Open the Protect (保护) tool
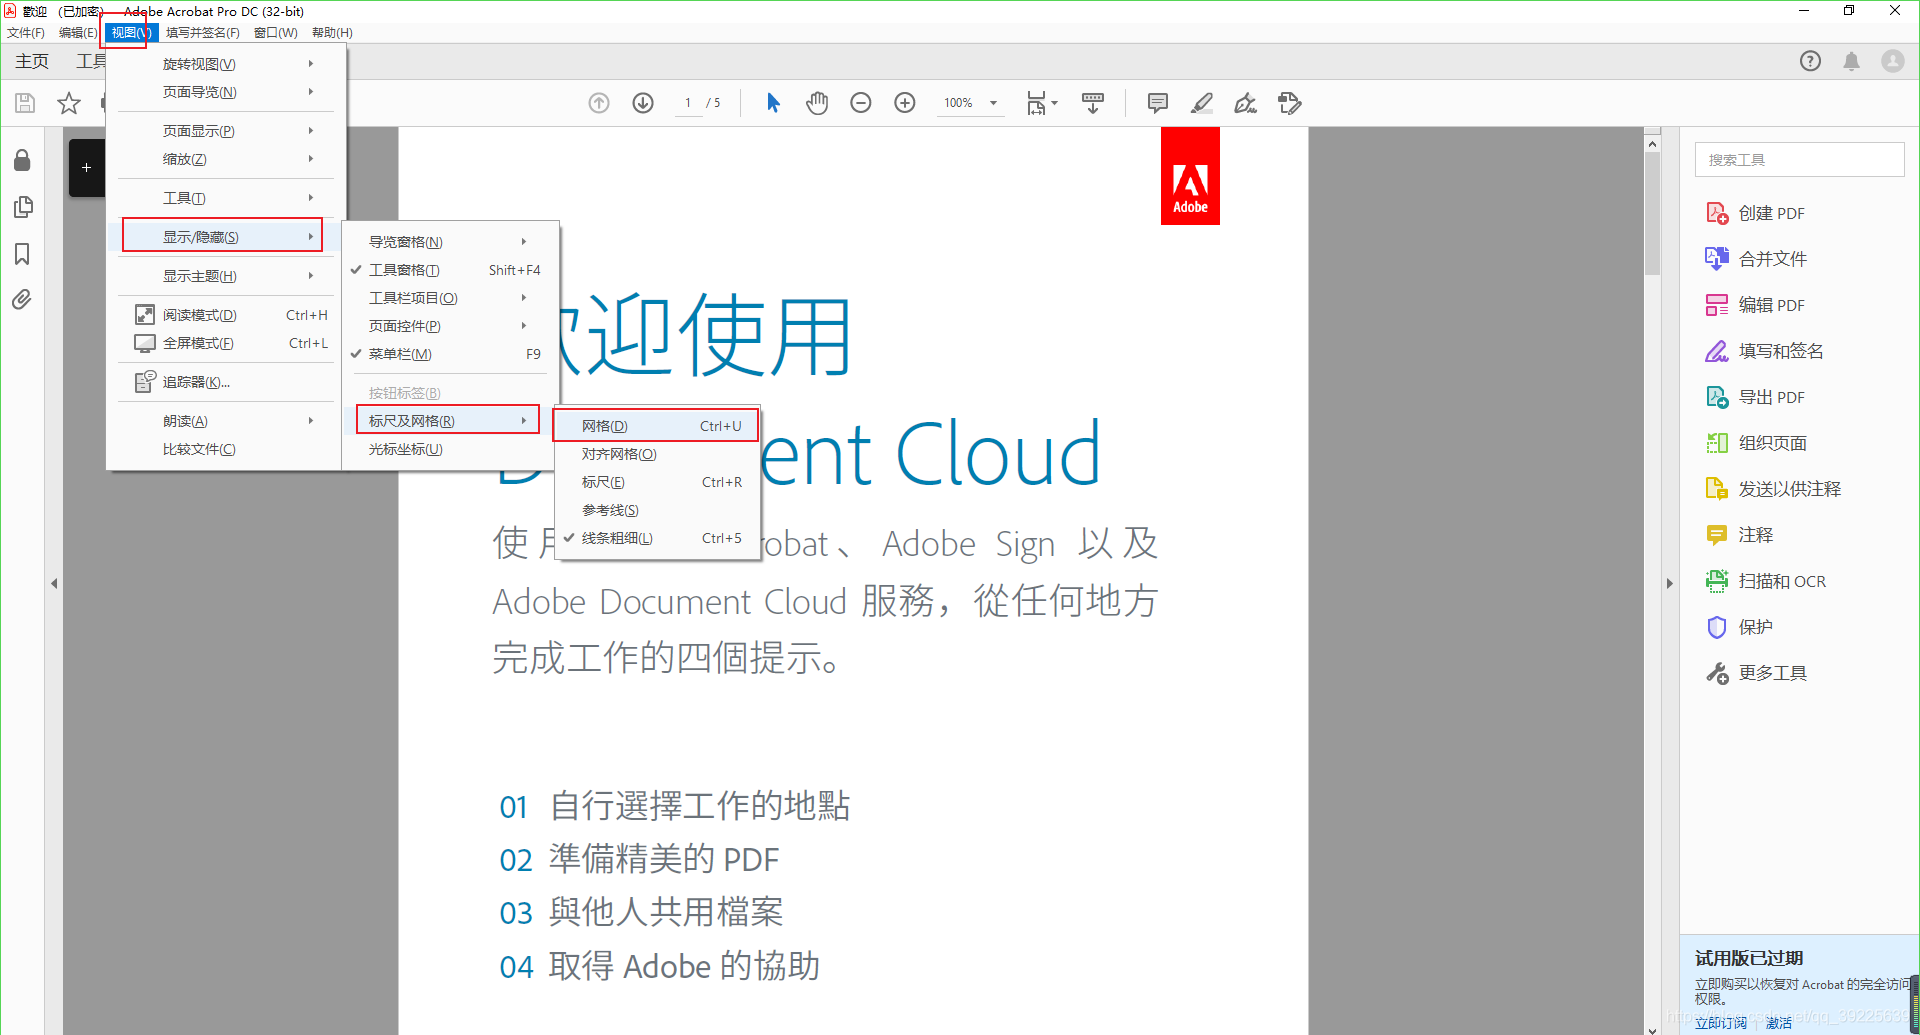Image resolution: width=1920 pixels, height=1035 pixels. (1739, 627)
